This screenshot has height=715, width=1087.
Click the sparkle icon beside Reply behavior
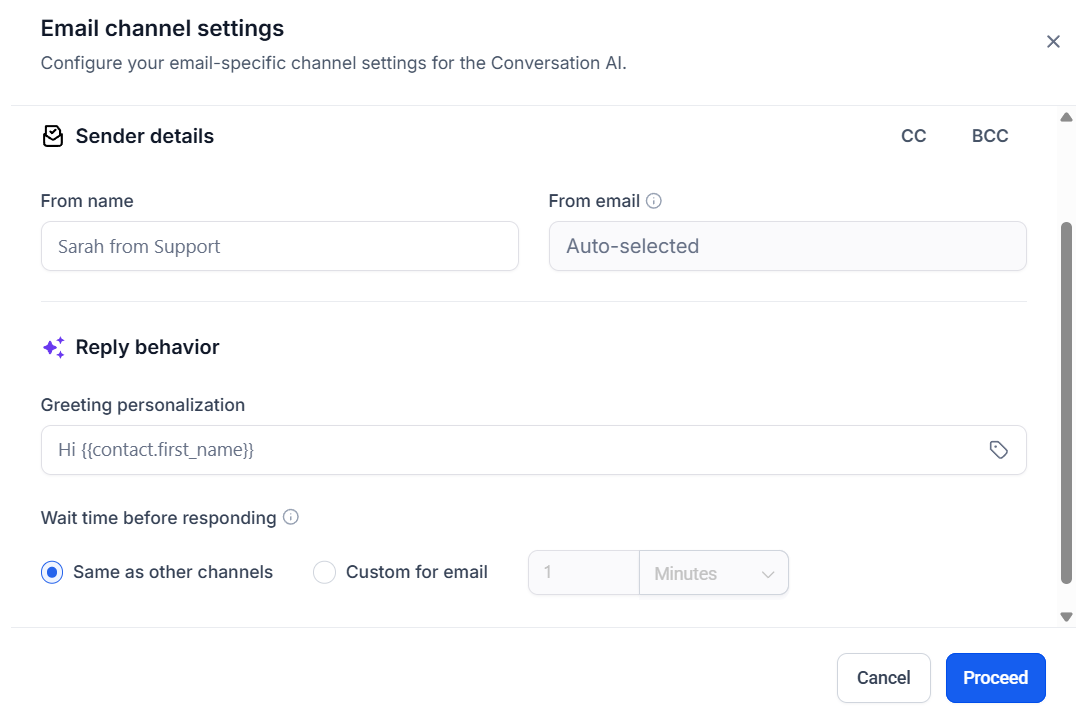tap(54, 347)
